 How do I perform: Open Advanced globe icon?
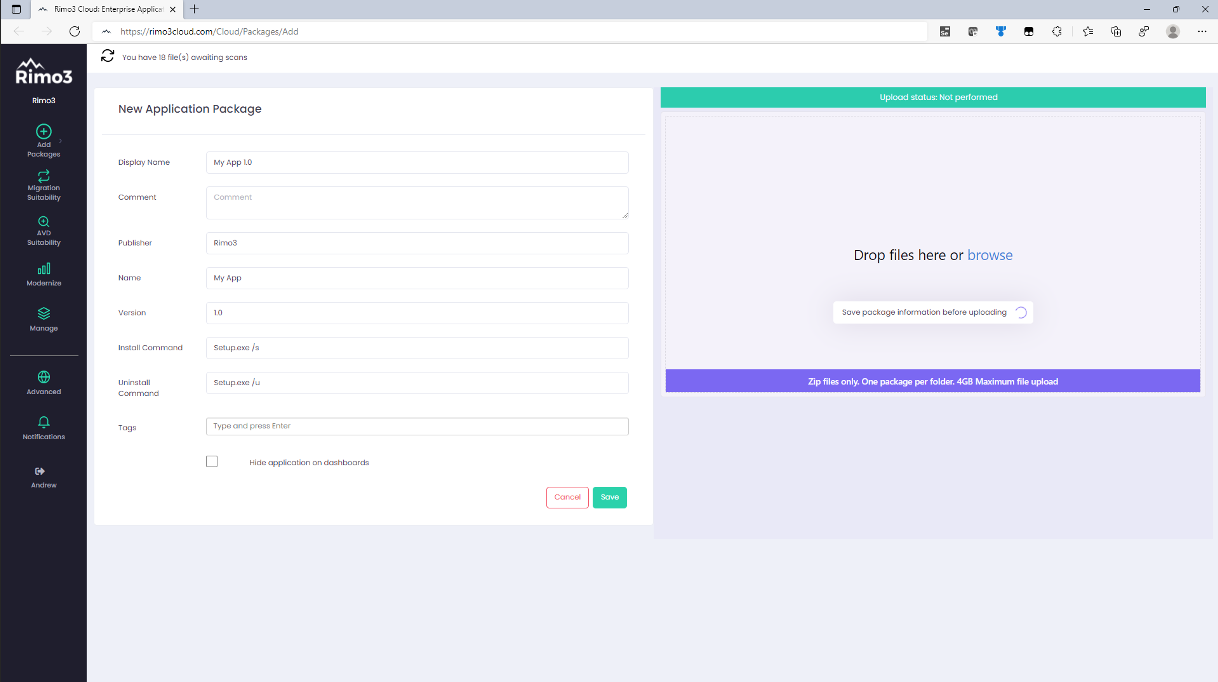(43, 377)
